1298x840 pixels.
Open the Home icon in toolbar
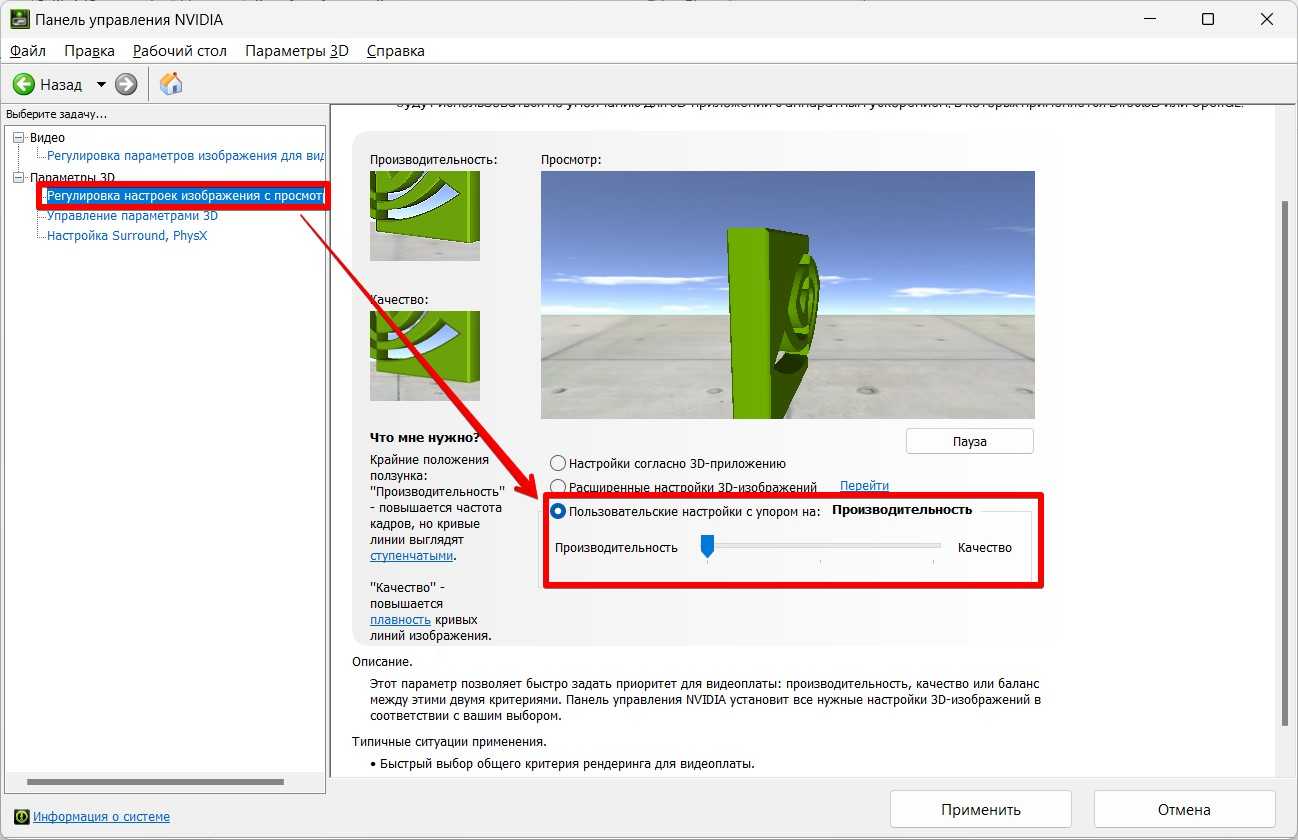tap(171, 84)
